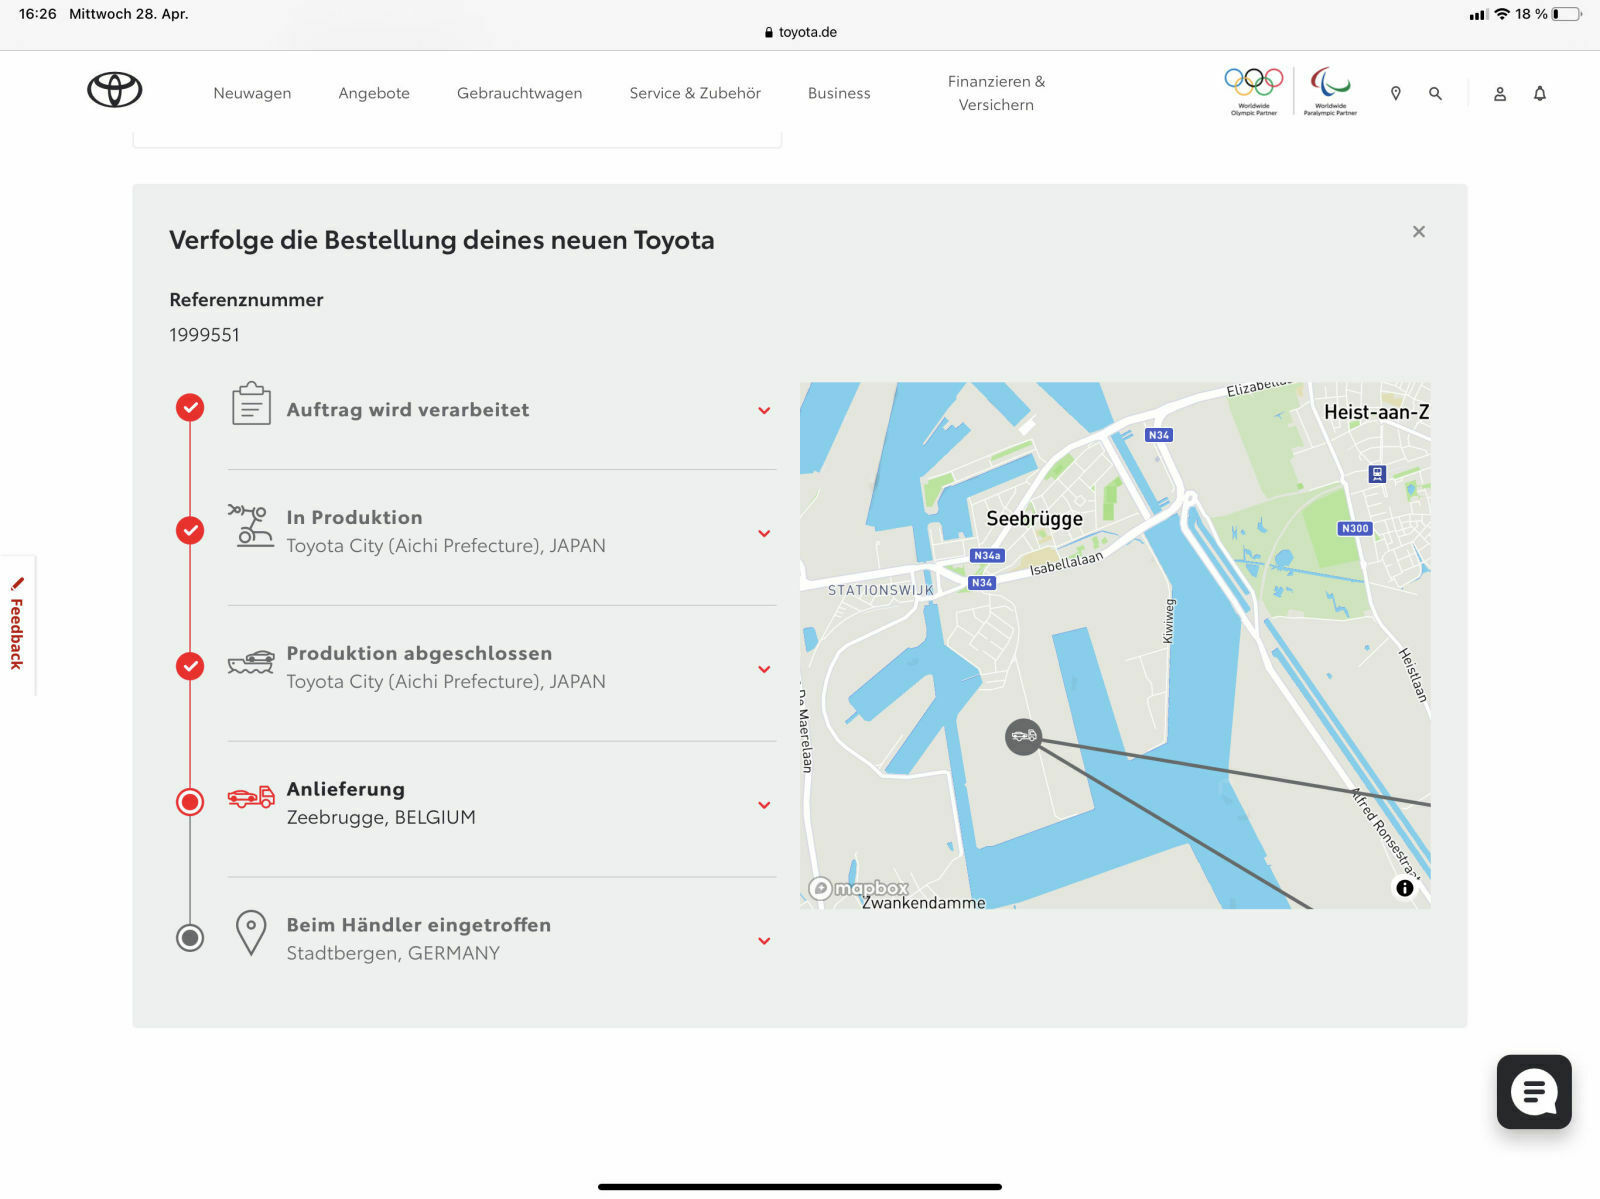Open the Gebrauchtwagen menu
Image resolution: width=1600 pixels, height=1199 pixels.
pos(519,93)
